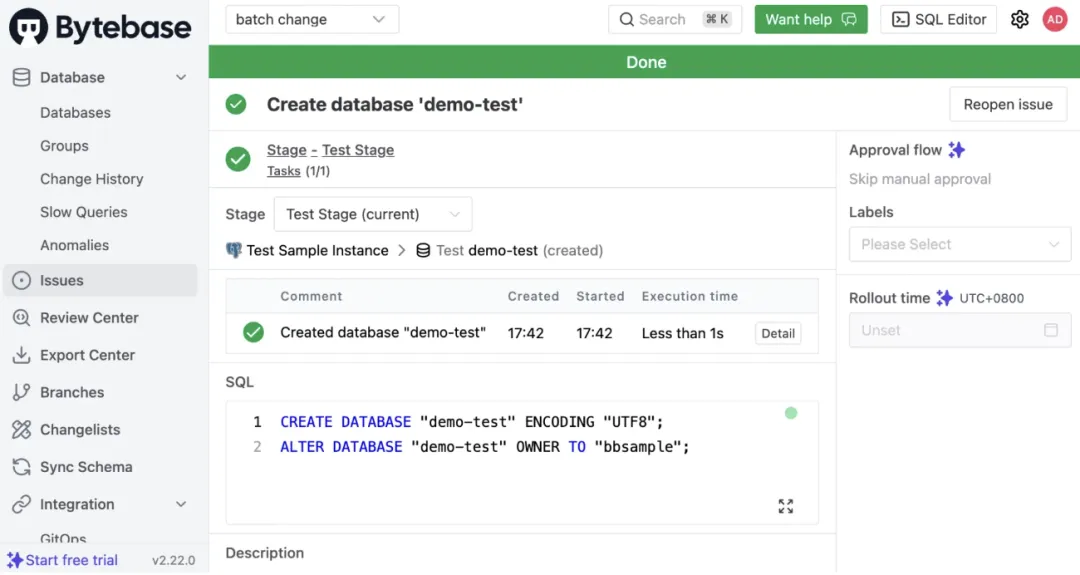Open the Test Stage (current) dropdown
Image resolution: width=1080 pixels, height=575 pixels.
373,214
